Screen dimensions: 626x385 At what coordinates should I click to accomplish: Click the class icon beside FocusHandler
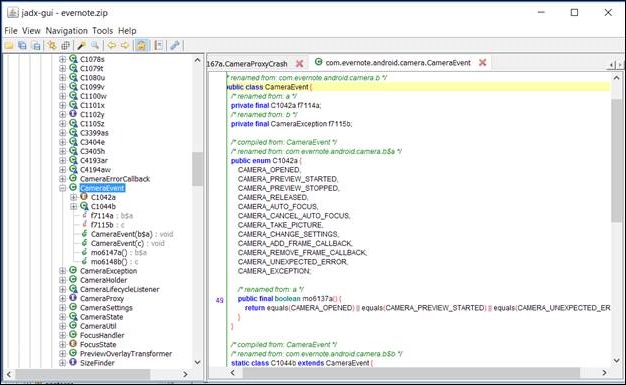(73, 335)
